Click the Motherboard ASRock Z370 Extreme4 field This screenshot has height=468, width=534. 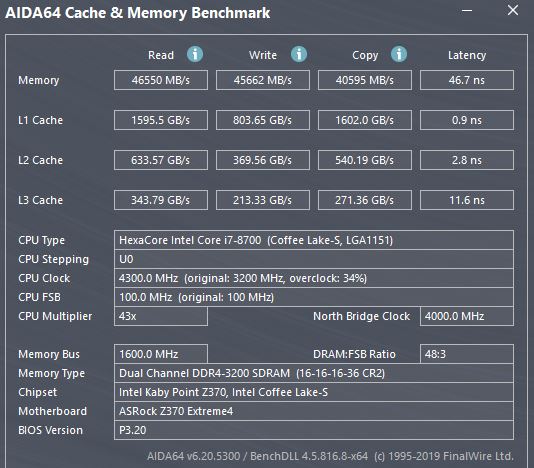point(314,411)
